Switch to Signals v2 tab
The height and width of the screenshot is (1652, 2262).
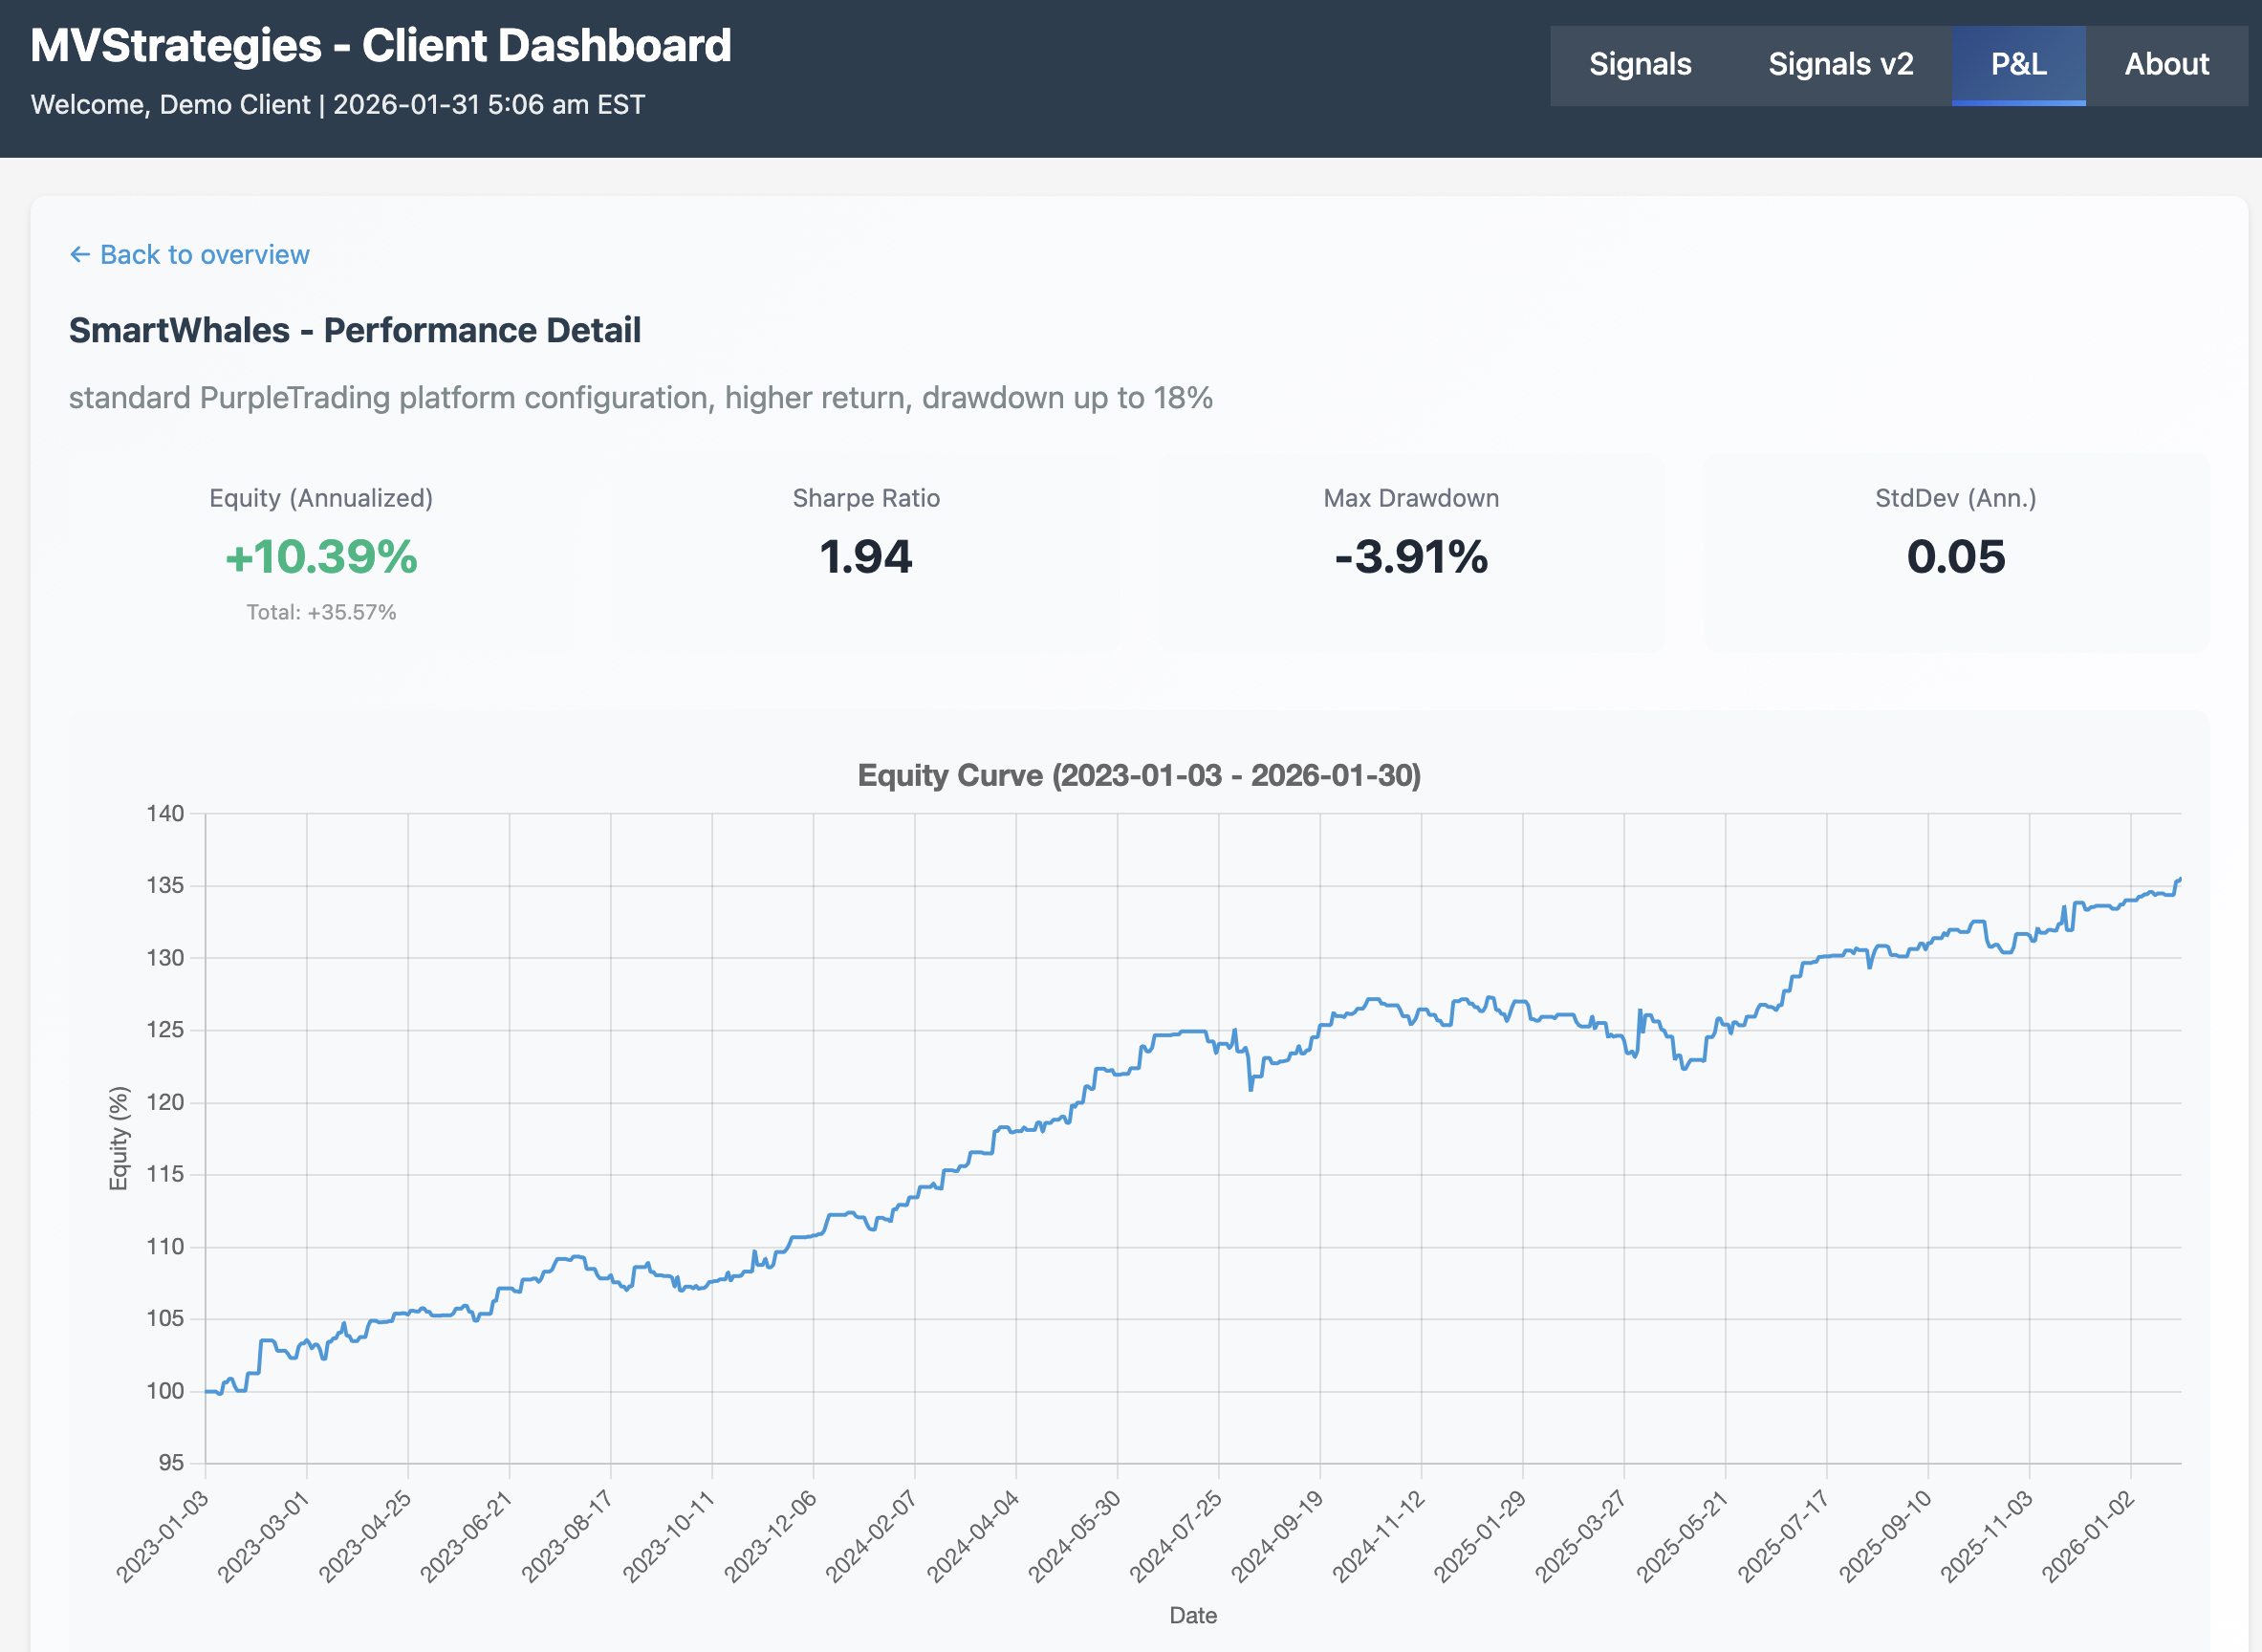pyautogui.click(x=1840, y=65)
